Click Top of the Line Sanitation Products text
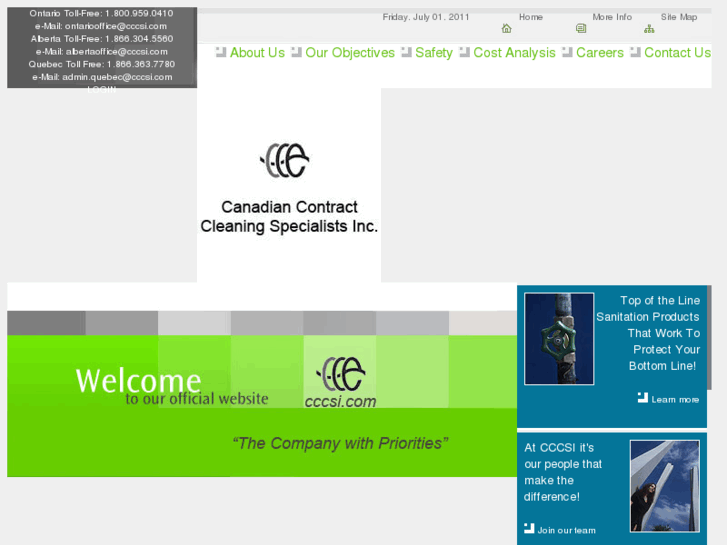This screenshot has width=727, height=545. [648, 333]
